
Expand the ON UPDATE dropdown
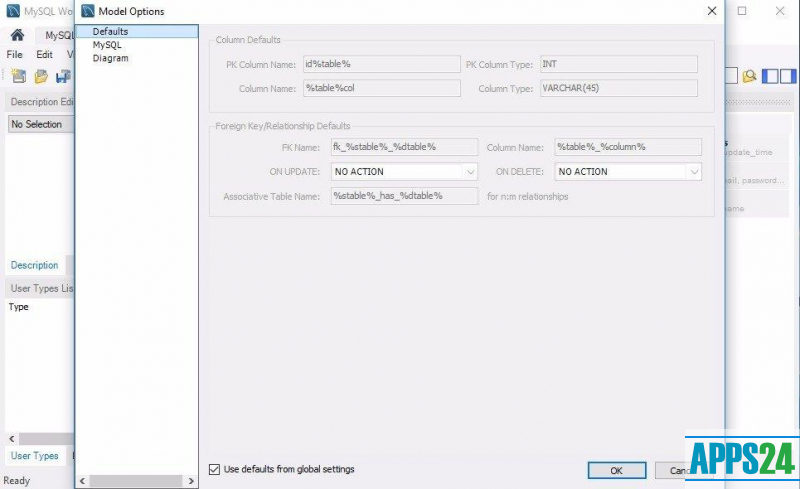click(470, 172)
